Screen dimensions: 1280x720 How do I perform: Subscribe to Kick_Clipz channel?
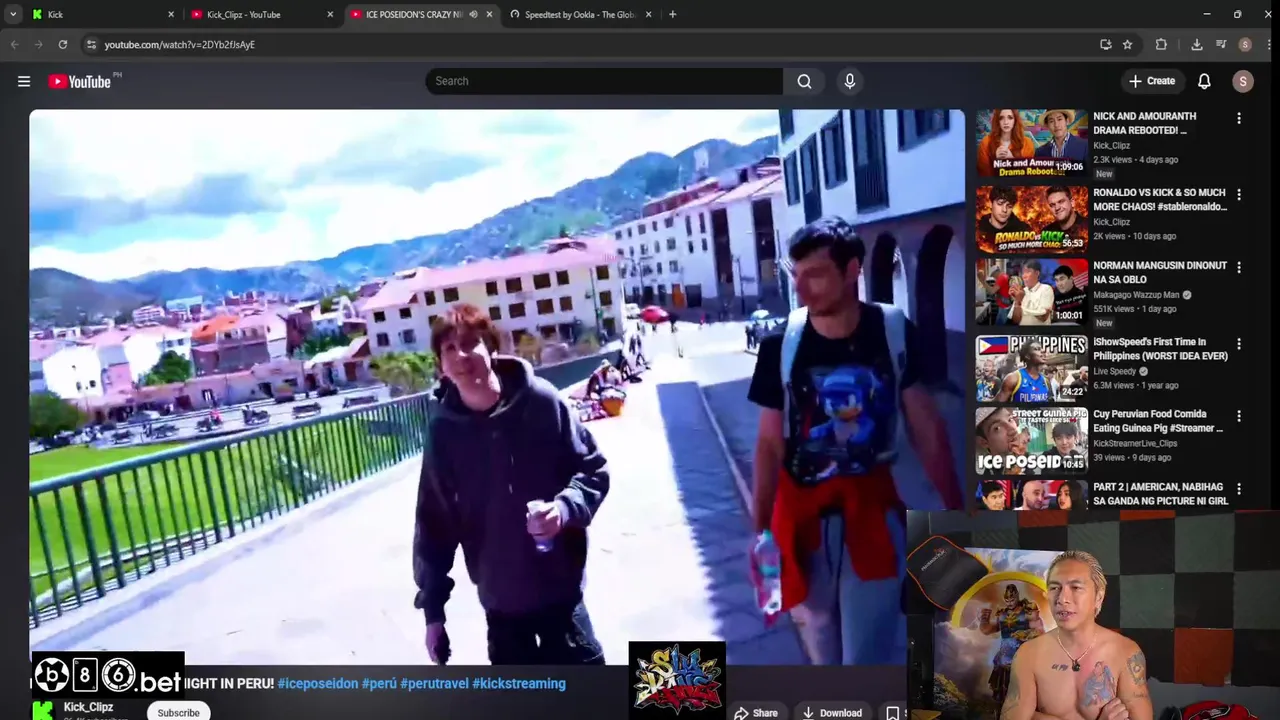(x=178, y=712)
